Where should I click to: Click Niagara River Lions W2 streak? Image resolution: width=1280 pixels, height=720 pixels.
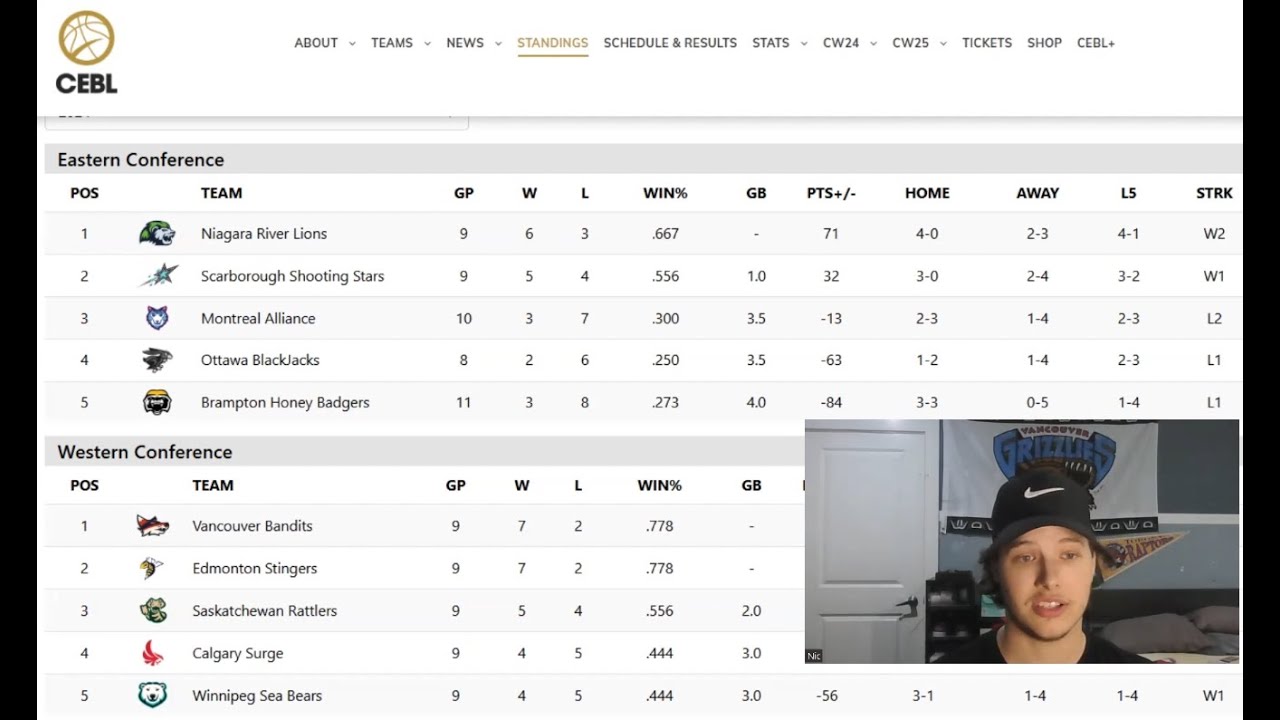tap(1214, 234)
